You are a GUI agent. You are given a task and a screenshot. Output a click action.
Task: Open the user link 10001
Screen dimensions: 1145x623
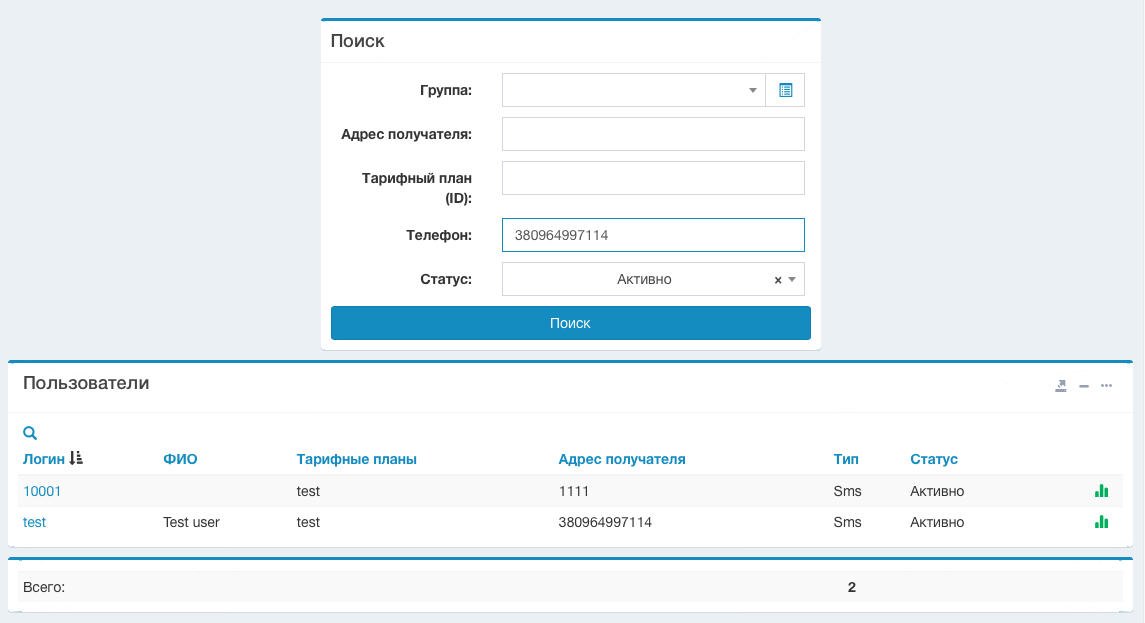click(x=42, y=491)
